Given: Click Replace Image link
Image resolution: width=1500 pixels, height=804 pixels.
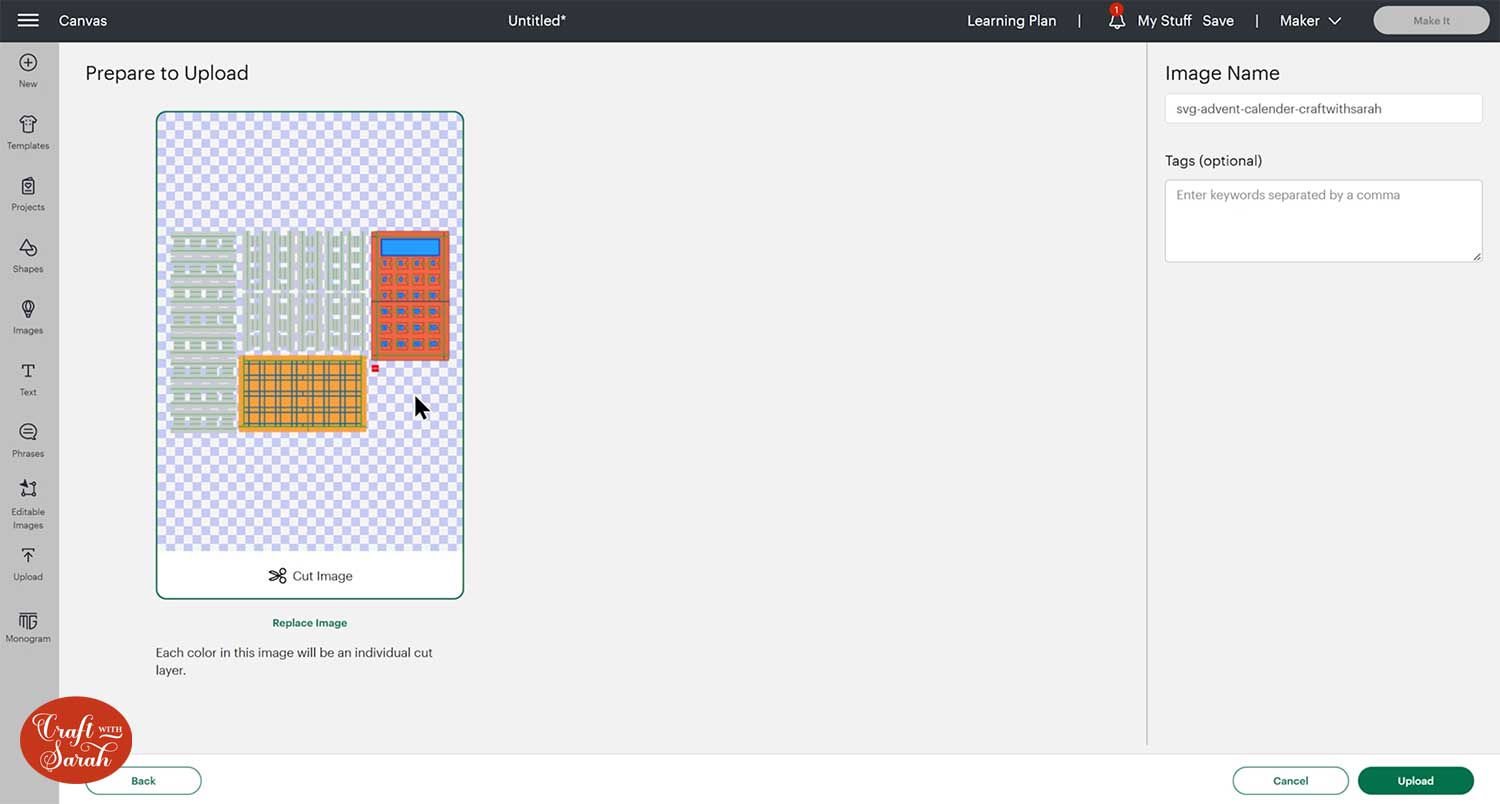Looking at the screenshot, I should (310, 623).
